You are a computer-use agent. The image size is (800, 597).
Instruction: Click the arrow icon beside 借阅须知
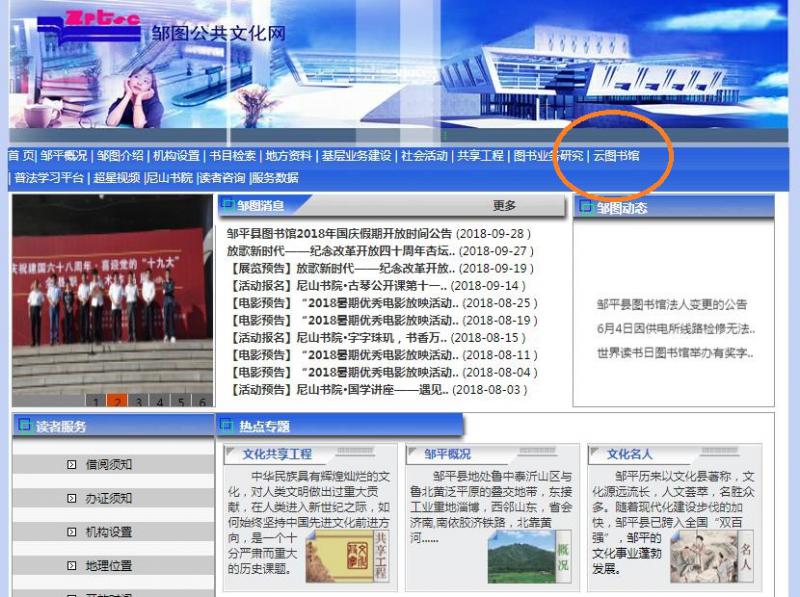(71, 465)
